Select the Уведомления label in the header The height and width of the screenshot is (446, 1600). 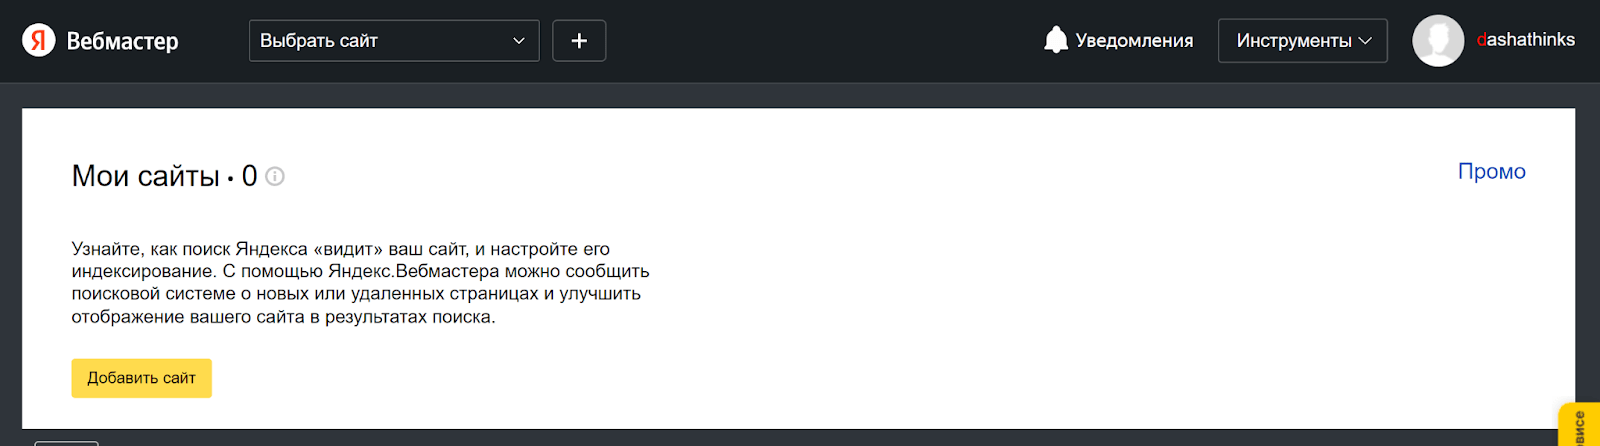[x=1134, y=41]
